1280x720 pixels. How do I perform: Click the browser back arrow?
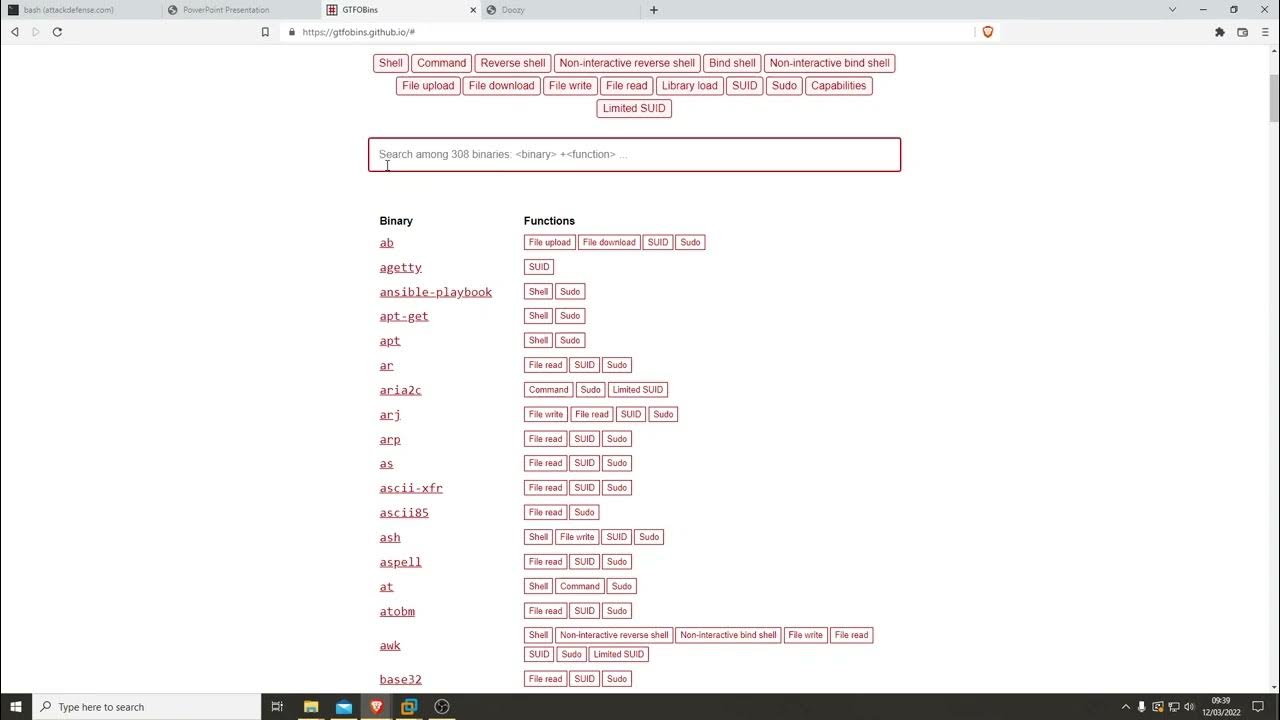click(15, 32)
